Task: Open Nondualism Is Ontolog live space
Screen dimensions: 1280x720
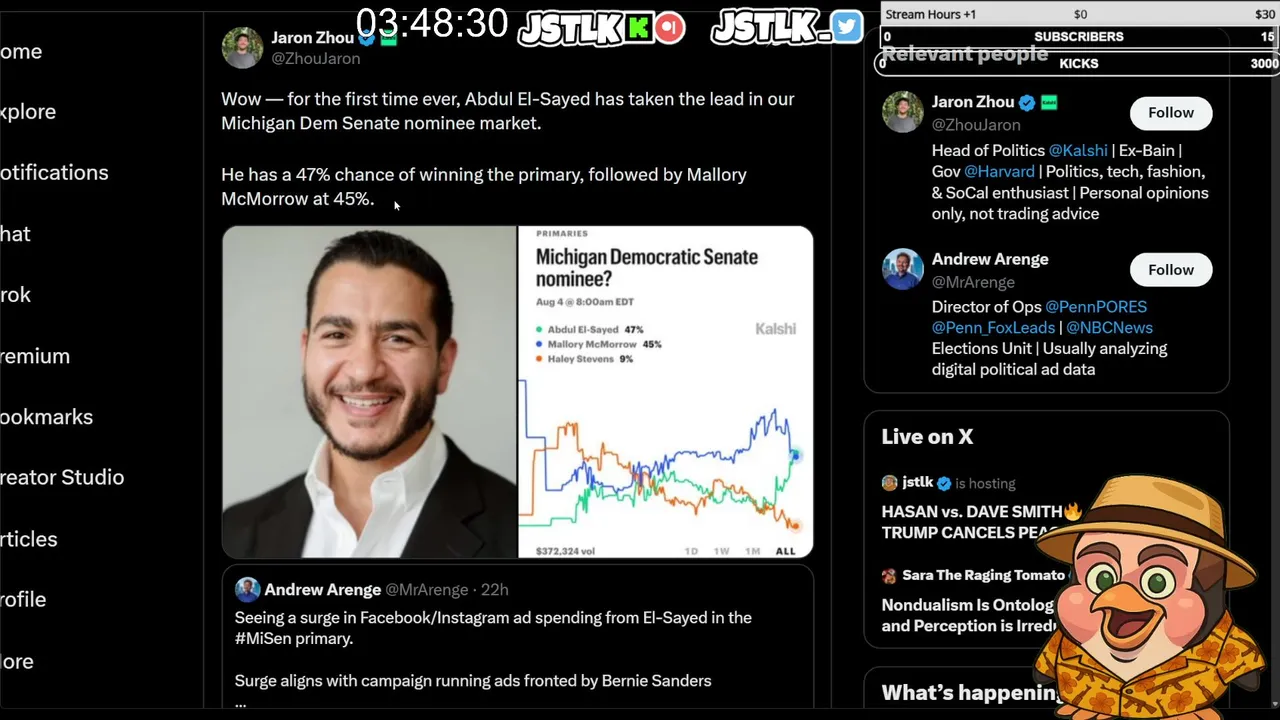Action: pyautogui.click(x=968, y=615)
